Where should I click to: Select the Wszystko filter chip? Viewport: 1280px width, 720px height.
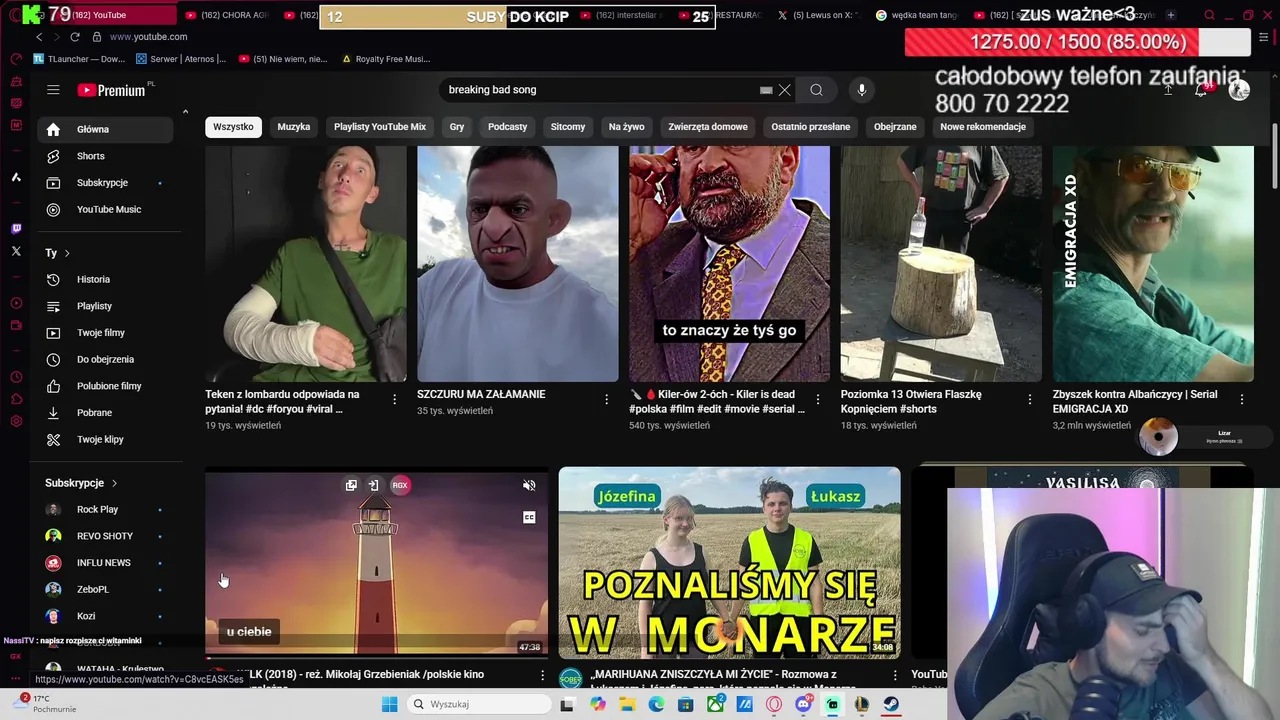click(x=233, y=127)
